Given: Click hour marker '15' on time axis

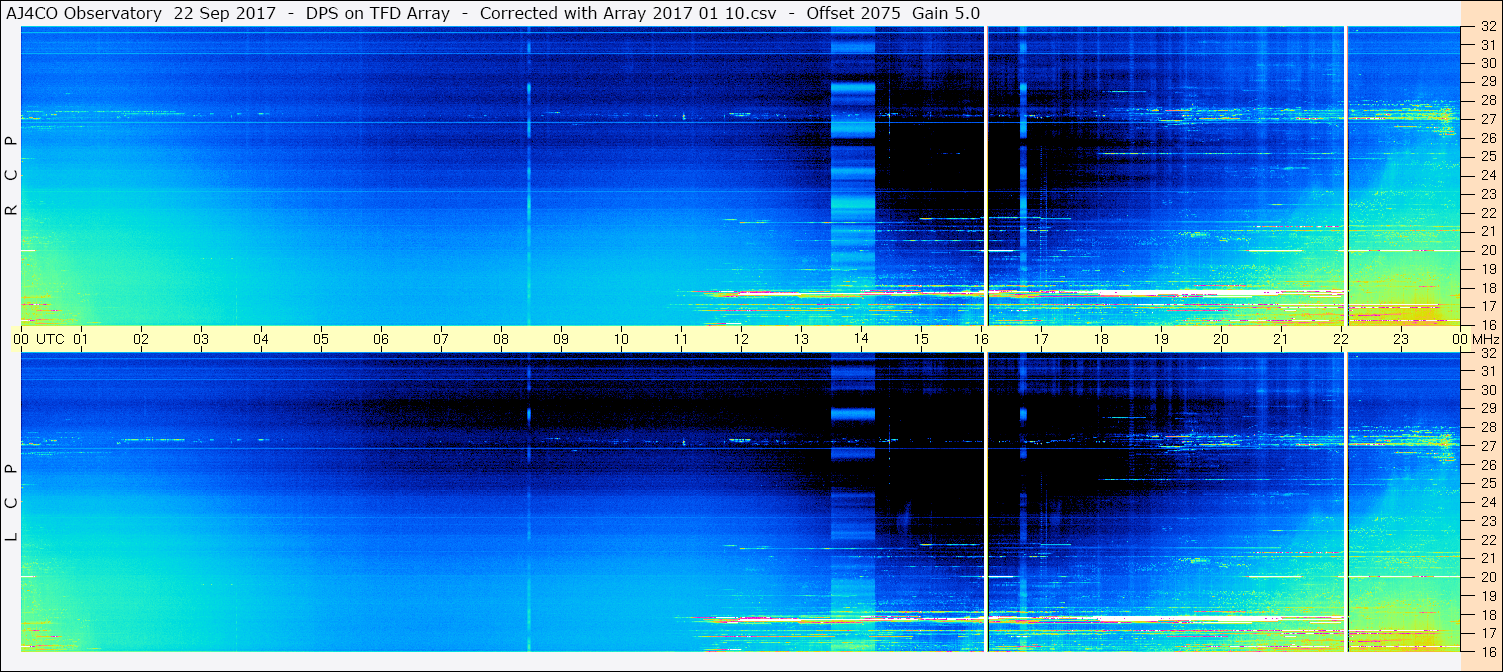Looking at the screenshot, I should point(921,339).
